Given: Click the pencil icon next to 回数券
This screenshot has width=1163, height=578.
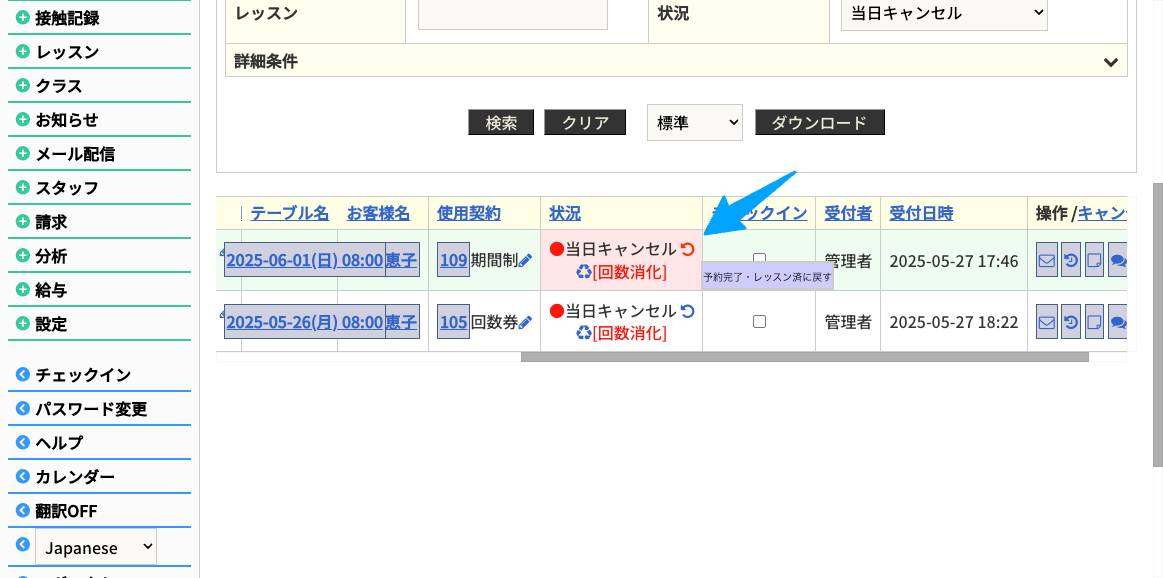Looking at the screenshot, I should (525, 322).
